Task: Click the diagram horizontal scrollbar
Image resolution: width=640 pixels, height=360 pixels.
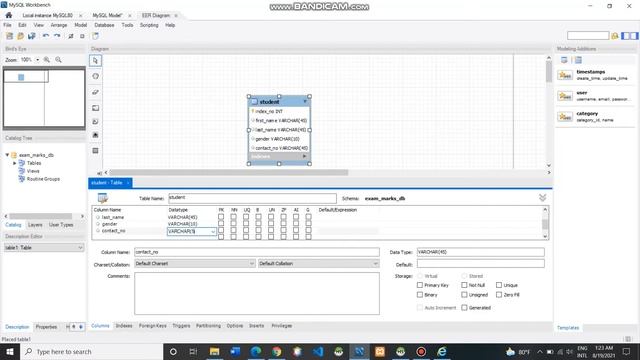Action: point(229,172)
